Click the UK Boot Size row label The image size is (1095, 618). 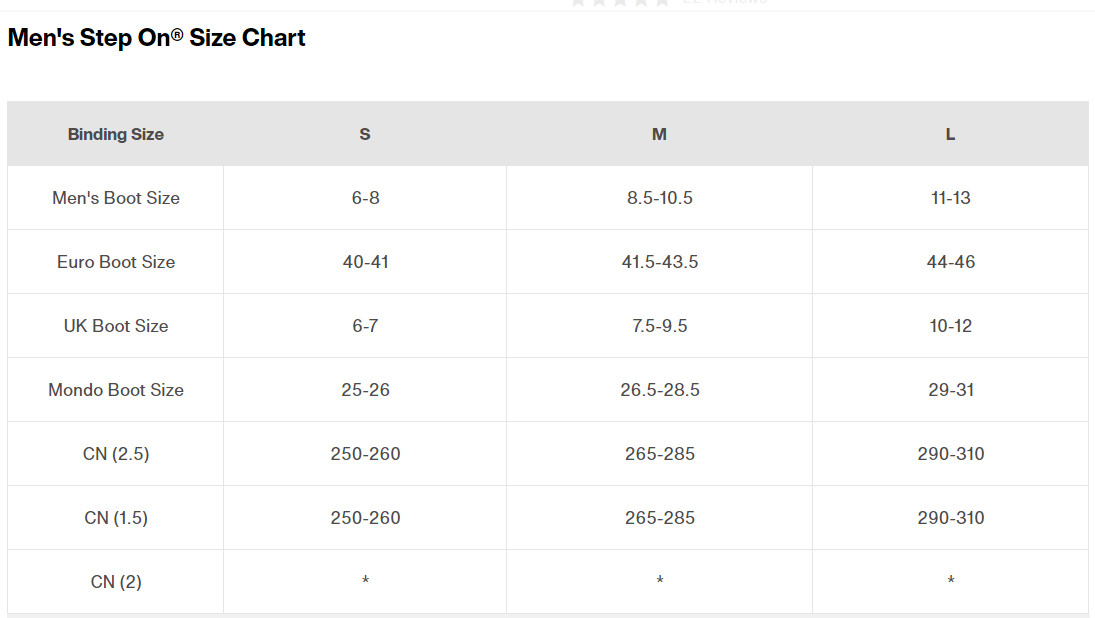click(x=116, y=326)
